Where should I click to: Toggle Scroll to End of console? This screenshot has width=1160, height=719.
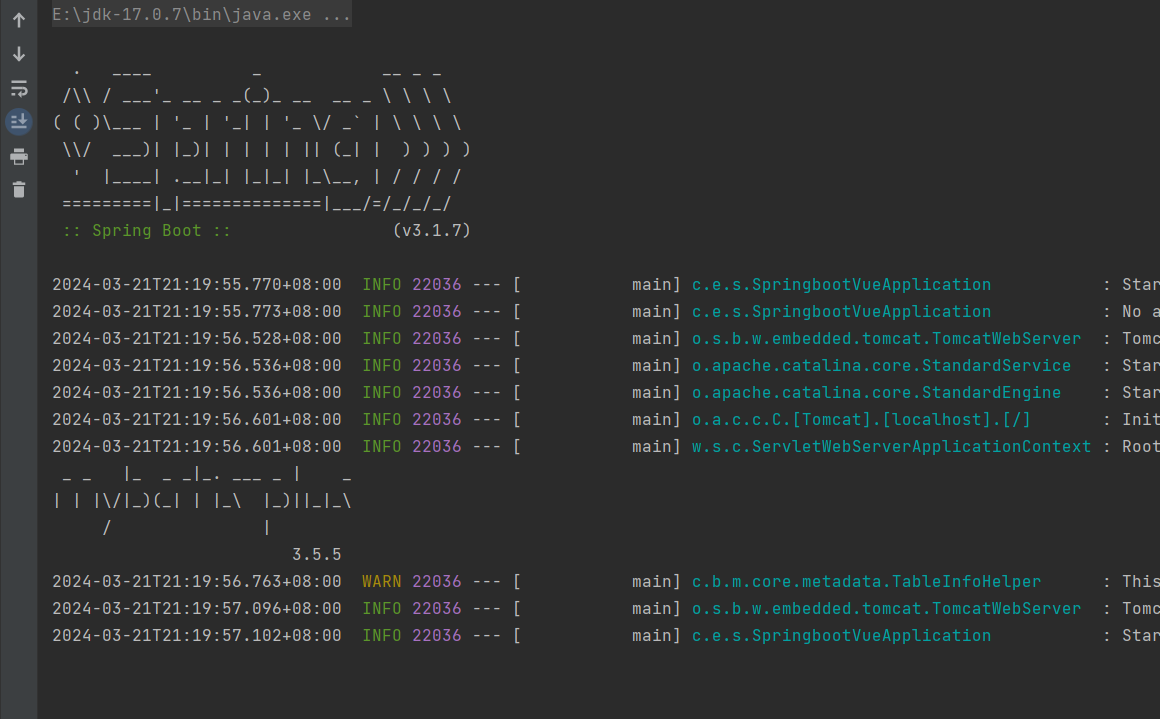[x=19, y=121]
